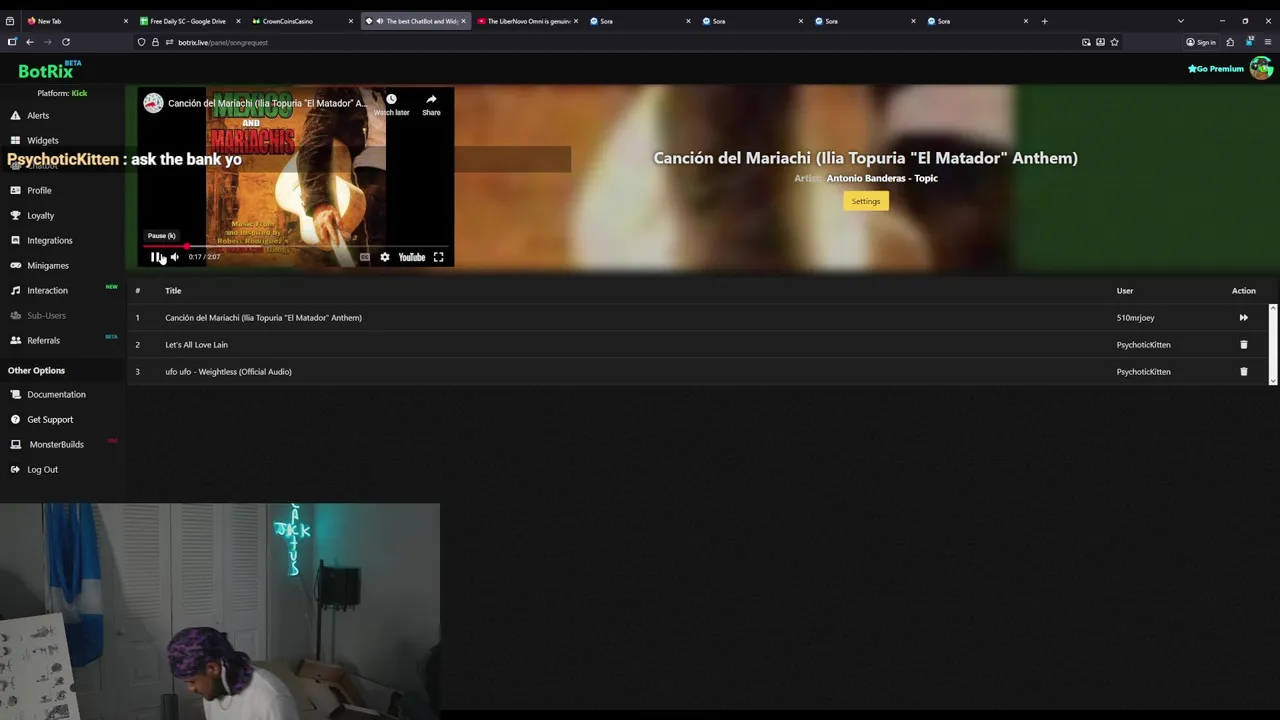Seek on the red video progress bar
The image size is (1280, 720).
(x=296, y=246)
